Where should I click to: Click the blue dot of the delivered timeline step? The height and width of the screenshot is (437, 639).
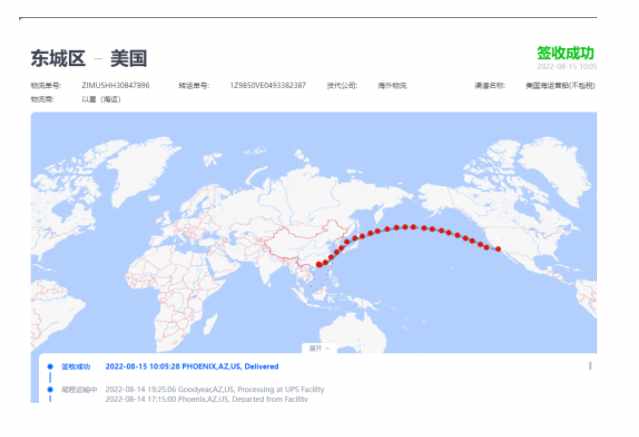(x=50, y=366)
